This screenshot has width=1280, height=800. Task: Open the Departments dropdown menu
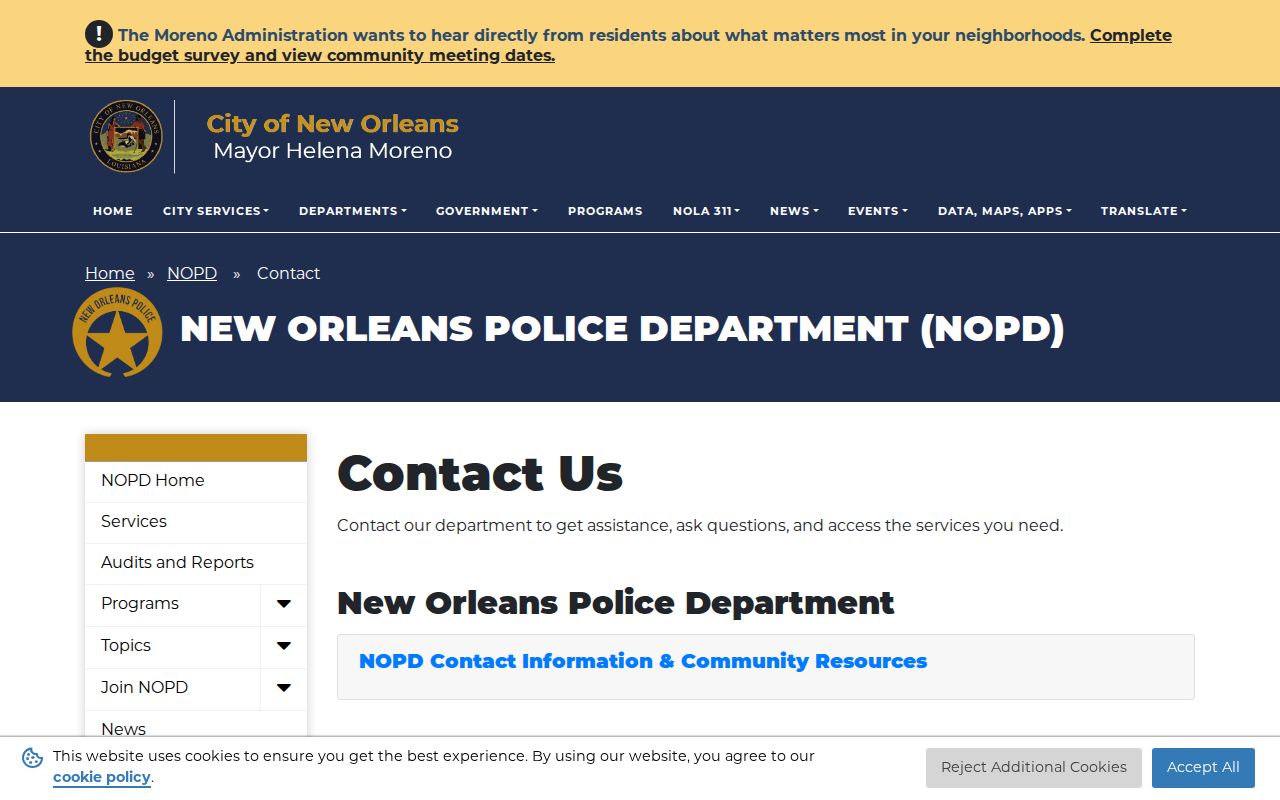pos(353,211)
